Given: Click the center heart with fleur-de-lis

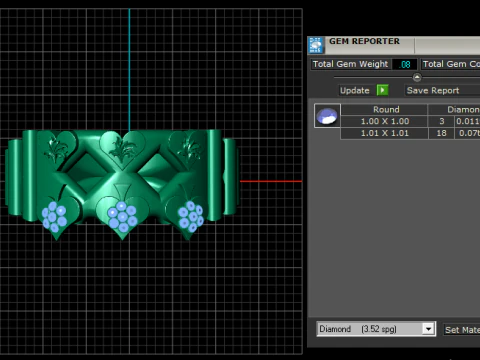Looking at the screenshot, I should (x=122, y=149).
